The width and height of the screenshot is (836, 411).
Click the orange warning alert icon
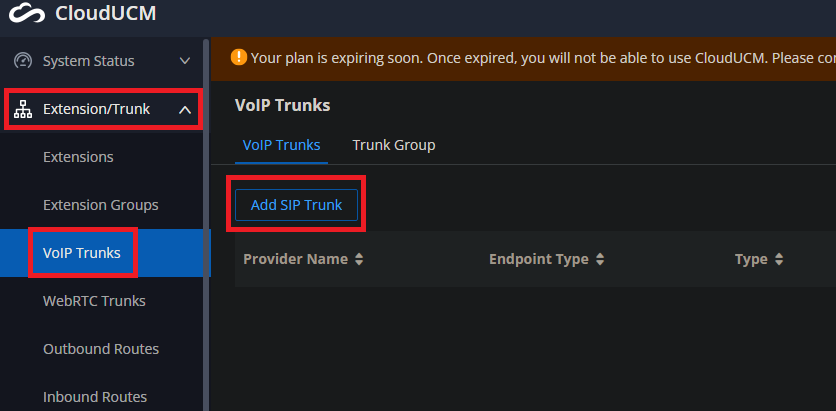(239, 57)
